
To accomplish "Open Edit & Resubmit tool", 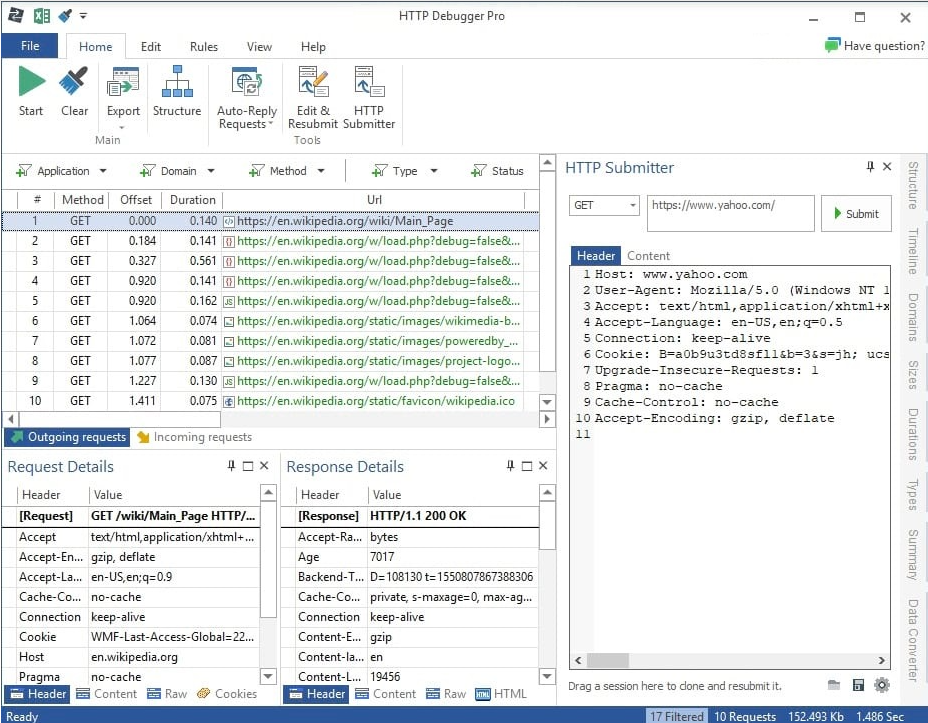I will [x=313, y=83].
